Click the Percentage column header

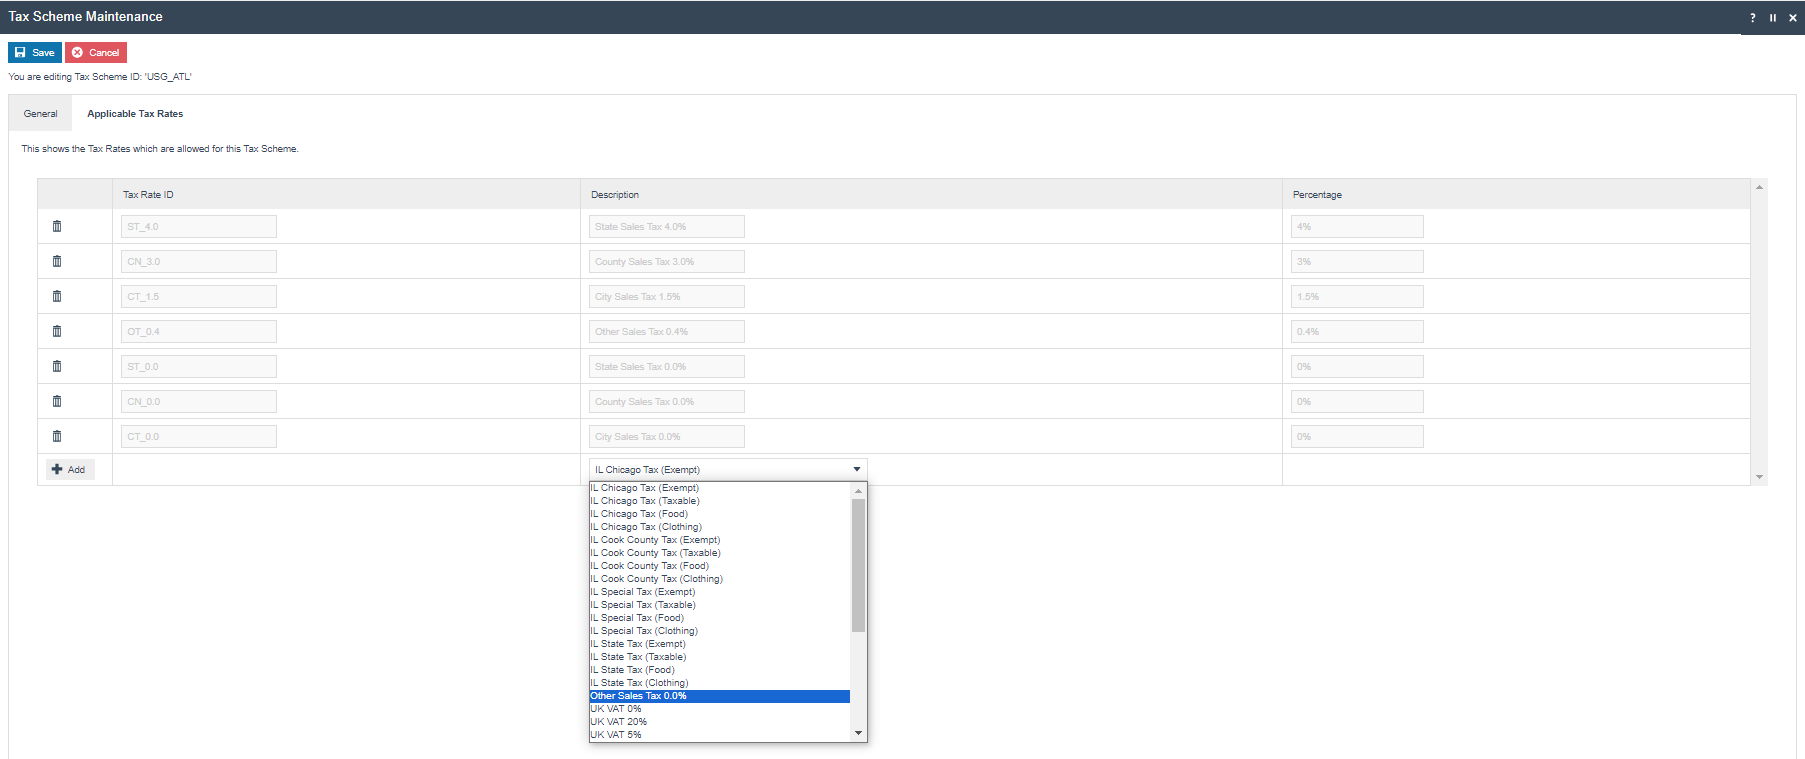1516,194
